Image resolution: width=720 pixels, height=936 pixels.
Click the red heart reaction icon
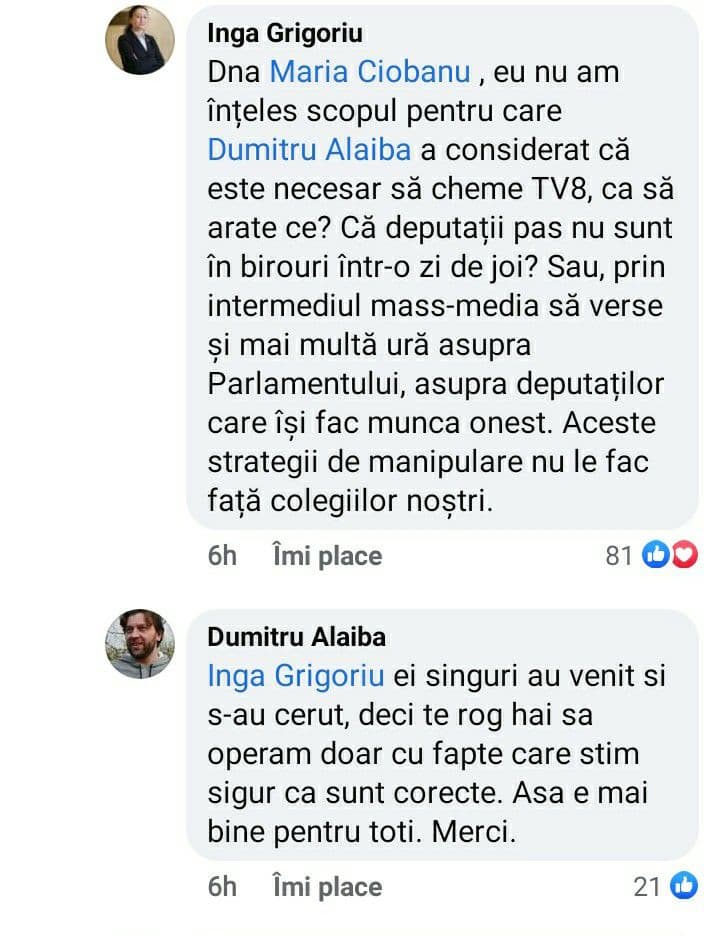tap(684, 555)
